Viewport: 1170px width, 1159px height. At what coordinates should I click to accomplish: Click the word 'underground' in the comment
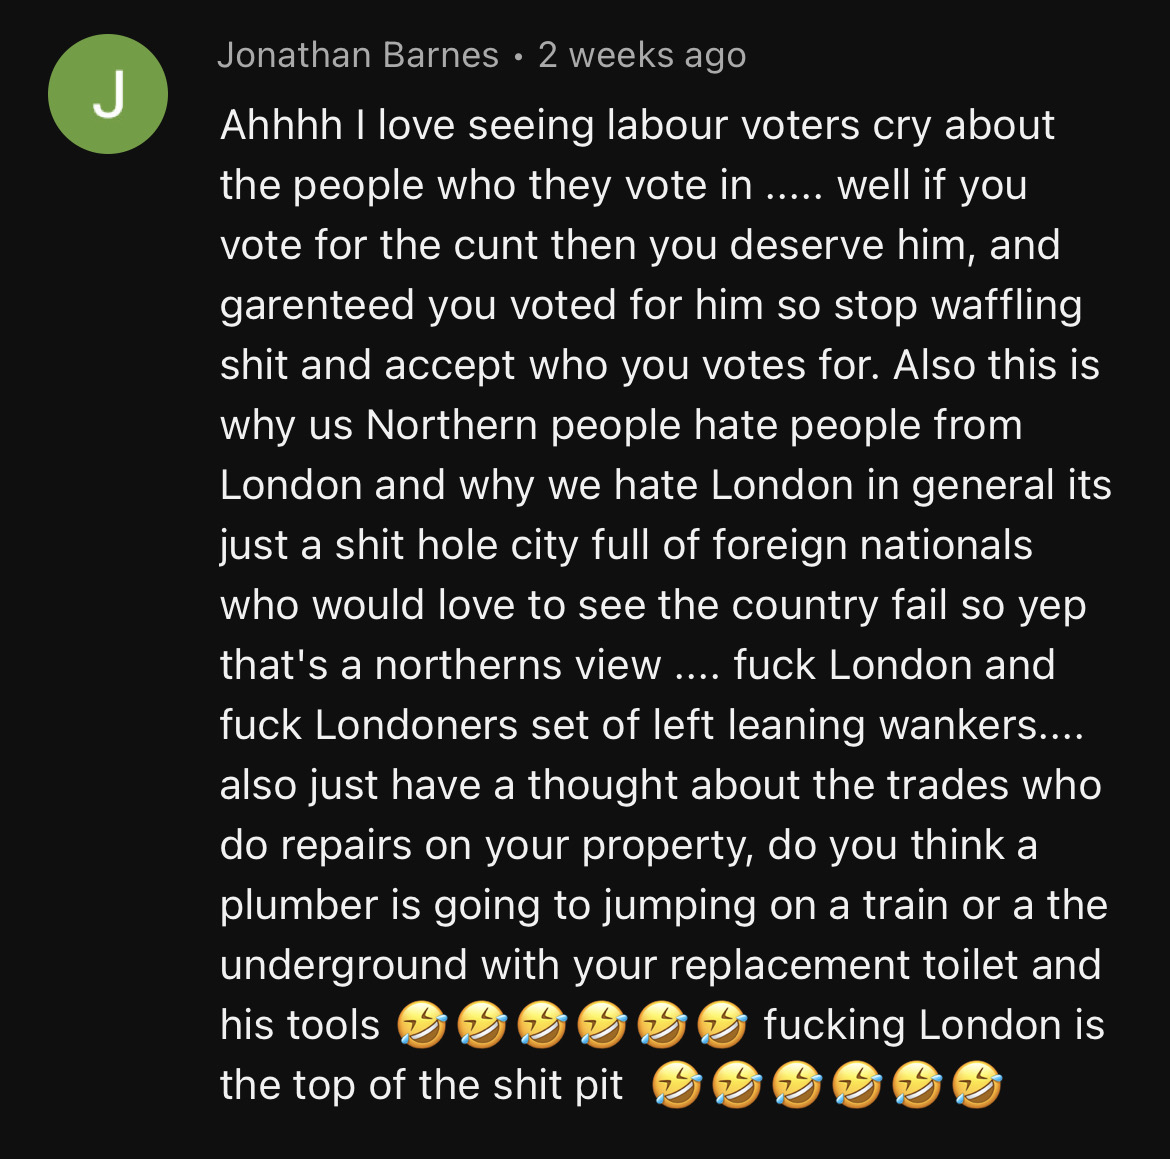pos(343,966)
